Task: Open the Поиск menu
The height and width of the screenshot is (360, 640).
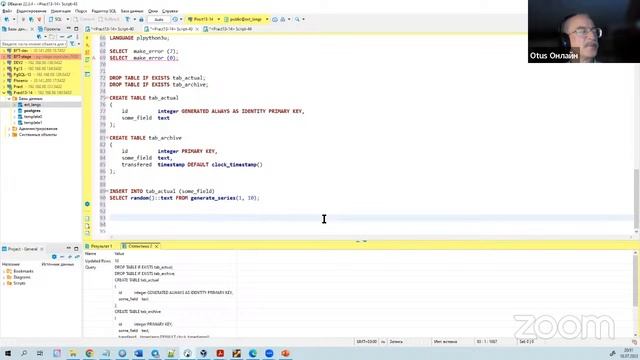Action: (x=81, y=11)
